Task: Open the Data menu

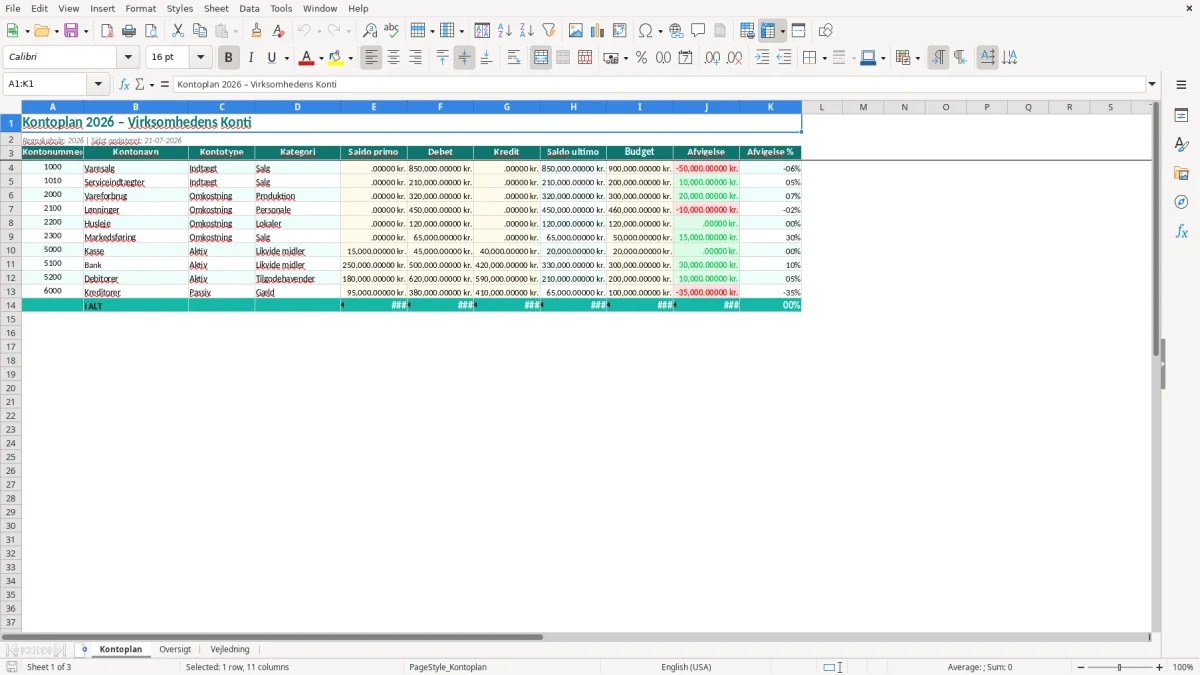Action: tap(249, 8)
